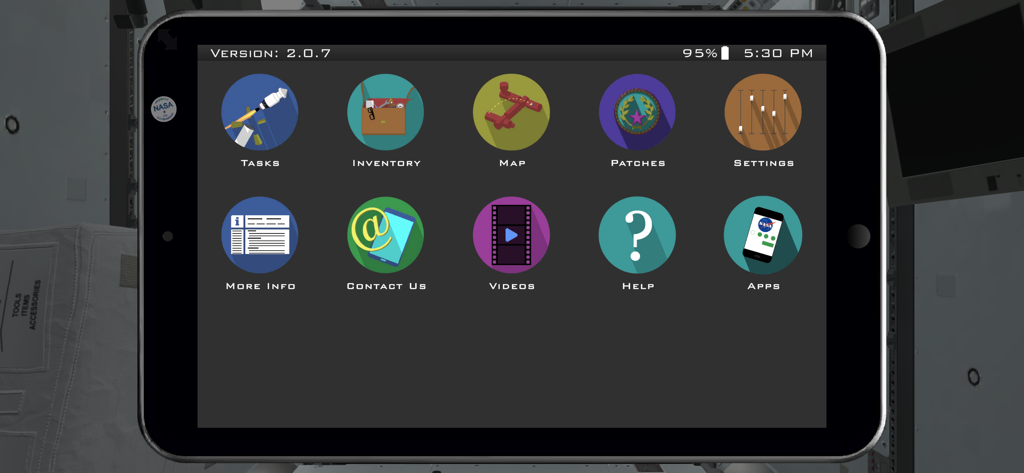1024x473 pixels.
Task: Click the "Tasks" text label
Action: click(x=260, y=163)
